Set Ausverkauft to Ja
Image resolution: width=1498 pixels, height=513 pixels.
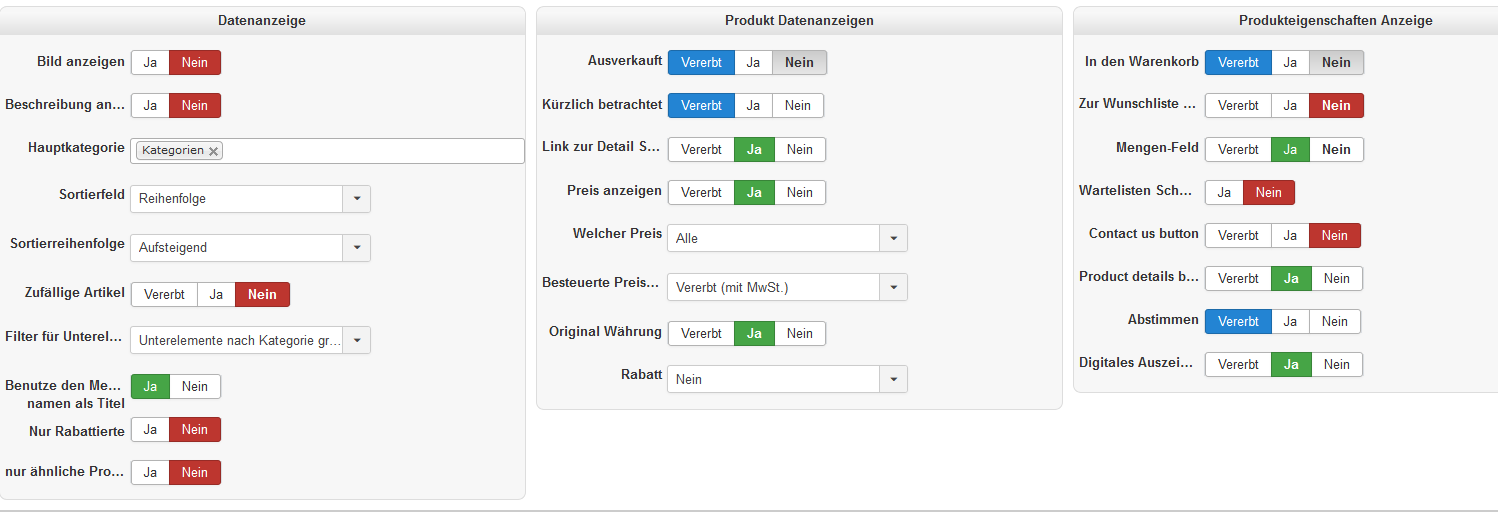pos(753,63)
